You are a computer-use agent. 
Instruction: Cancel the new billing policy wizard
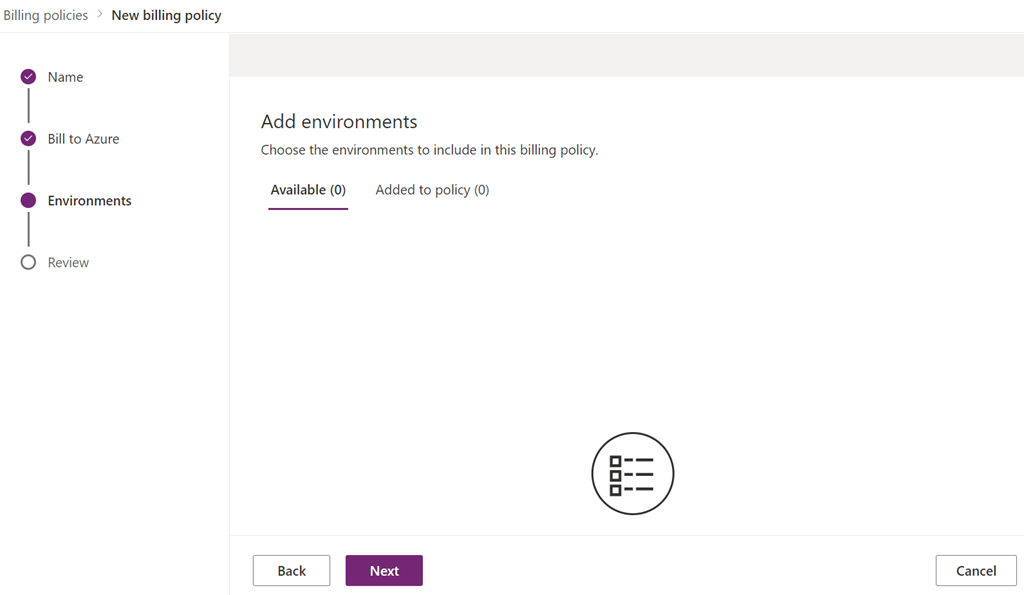click(x=975, y=571)
